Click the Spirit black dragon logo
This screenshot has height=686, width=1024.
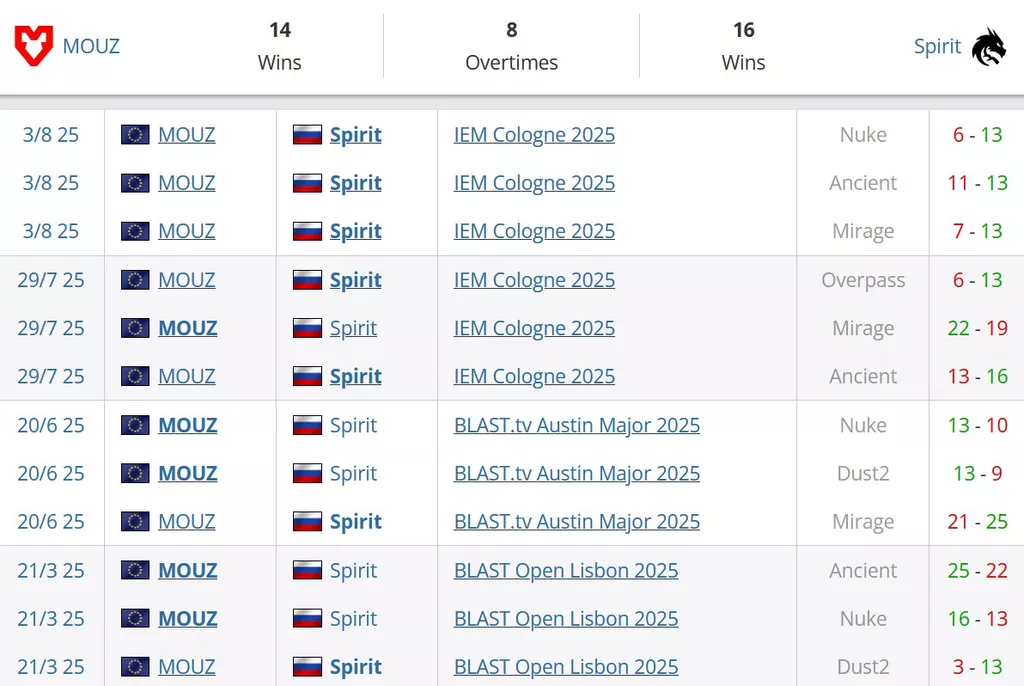point(989,46)
